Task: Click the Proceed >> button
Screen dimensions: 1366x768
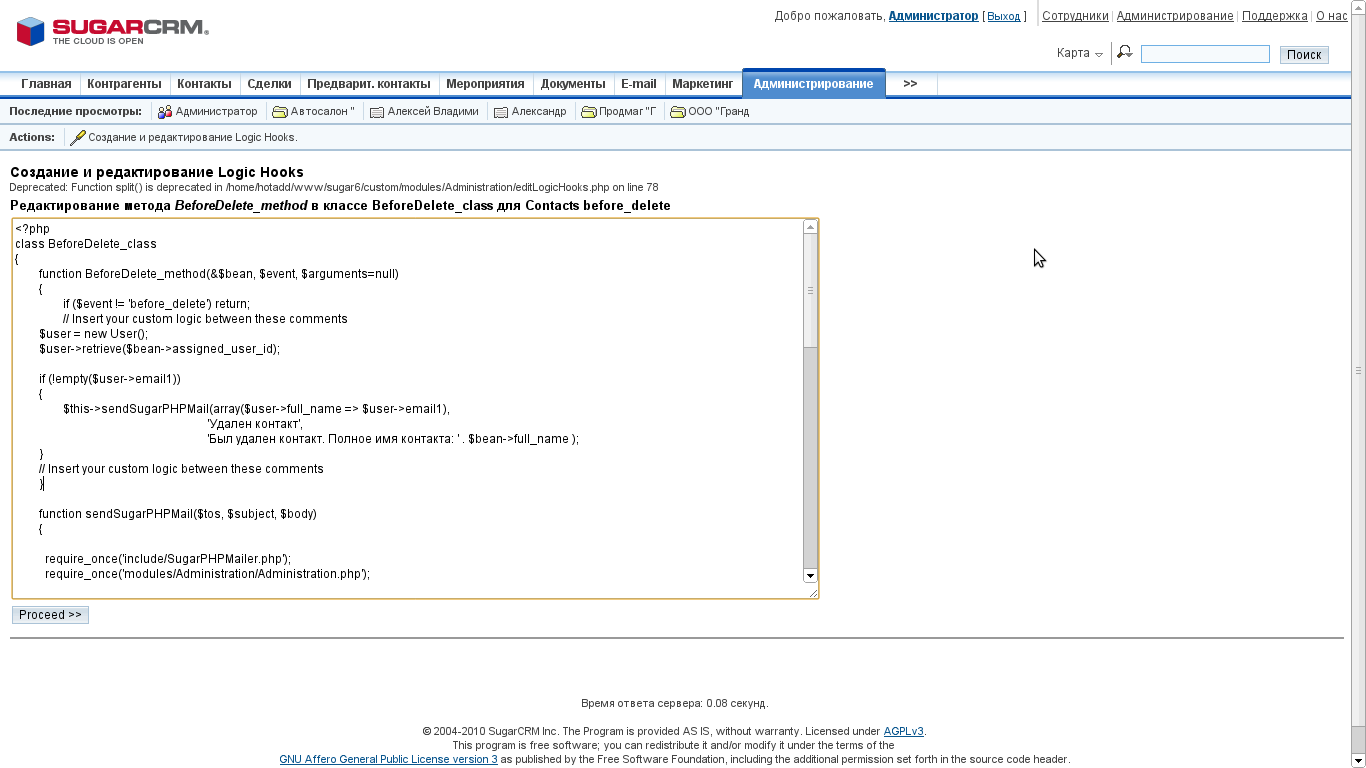Action: 50,615
